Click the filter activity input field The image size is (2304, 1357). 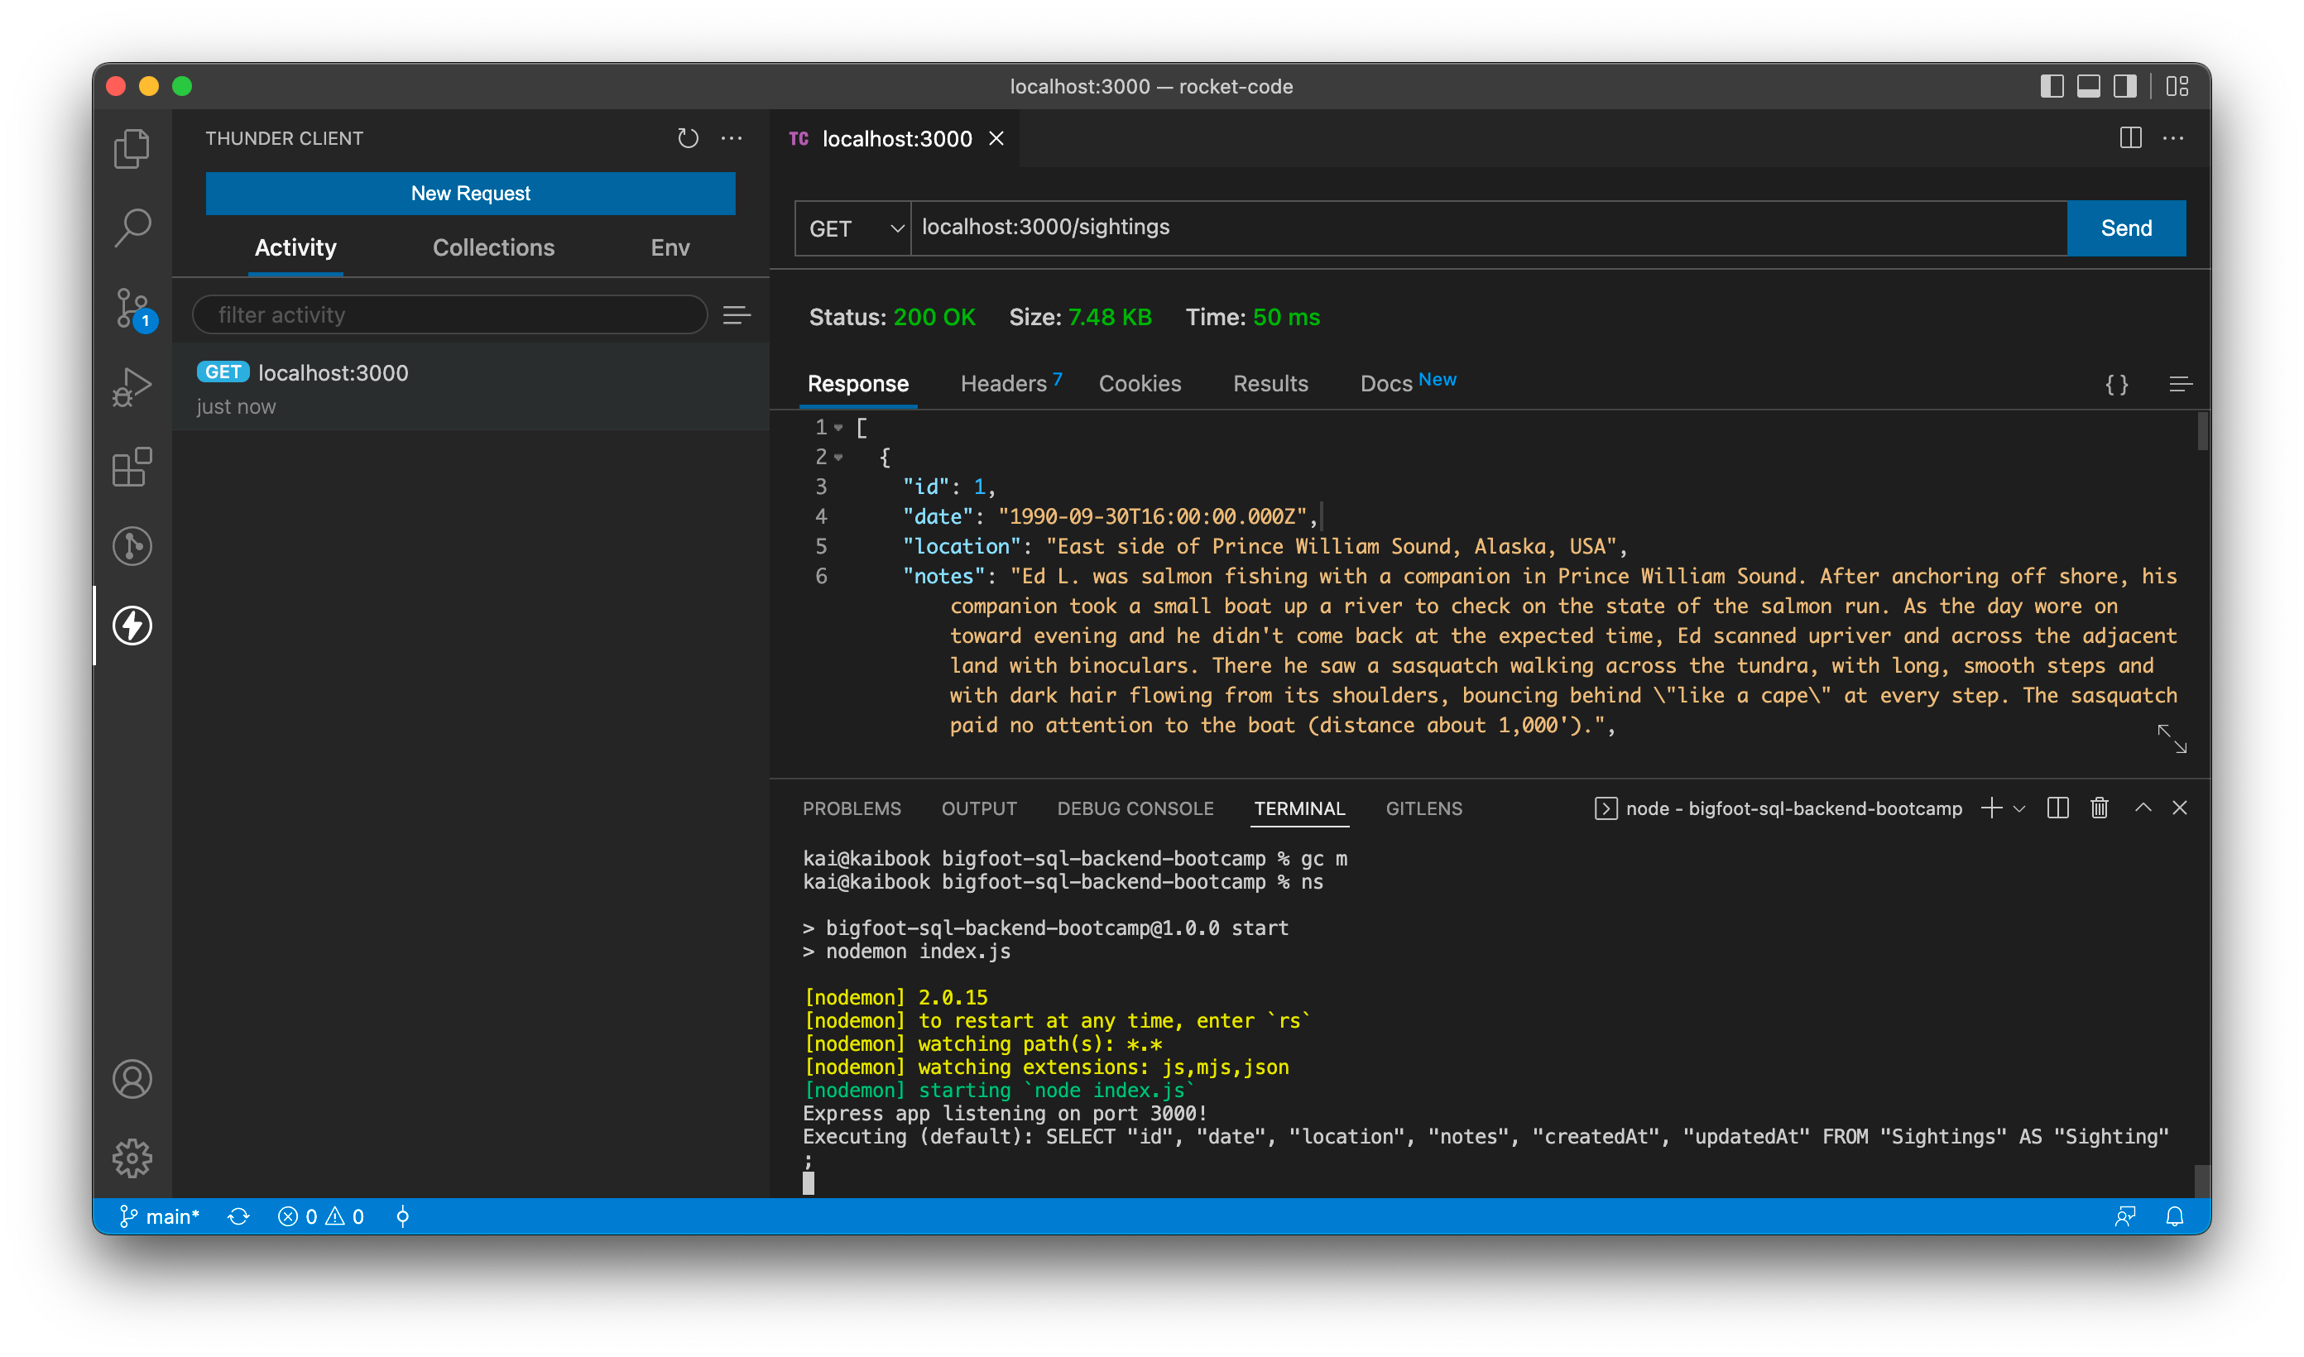[450, 315]
